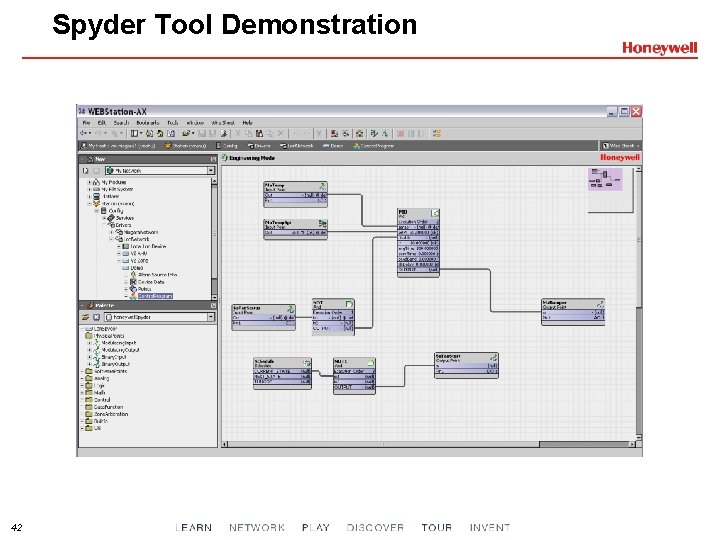Click the home toolbar icon
The height and width of the screenshot is (540, 720).
160,134
